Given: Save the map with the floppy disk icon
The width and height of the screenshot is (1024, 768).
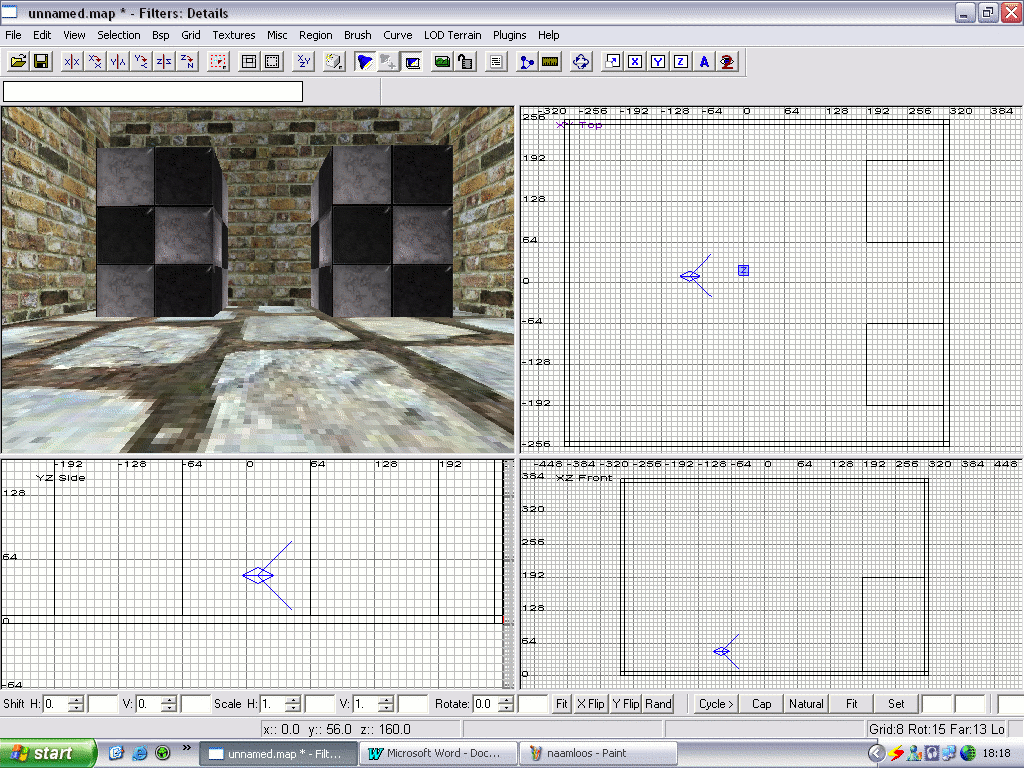Looking at the screenshot, I should [41, 62].
